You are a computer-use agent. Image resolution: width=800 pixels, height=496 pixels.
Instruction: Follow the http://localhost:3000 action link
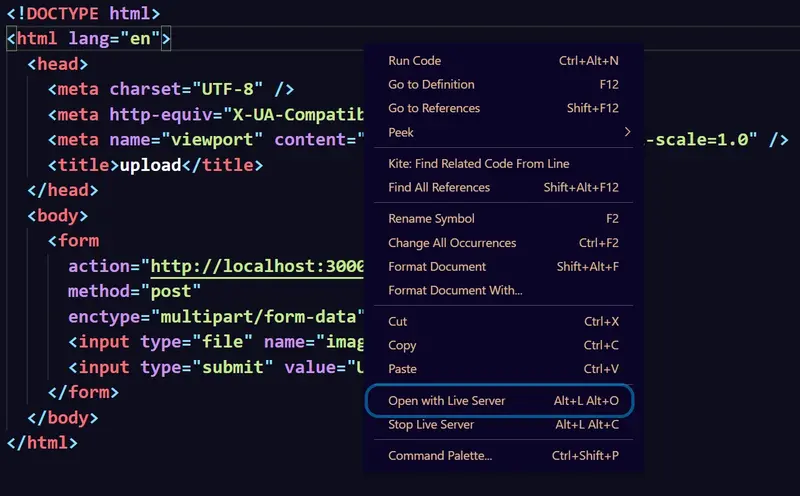(x=257, y=267)
